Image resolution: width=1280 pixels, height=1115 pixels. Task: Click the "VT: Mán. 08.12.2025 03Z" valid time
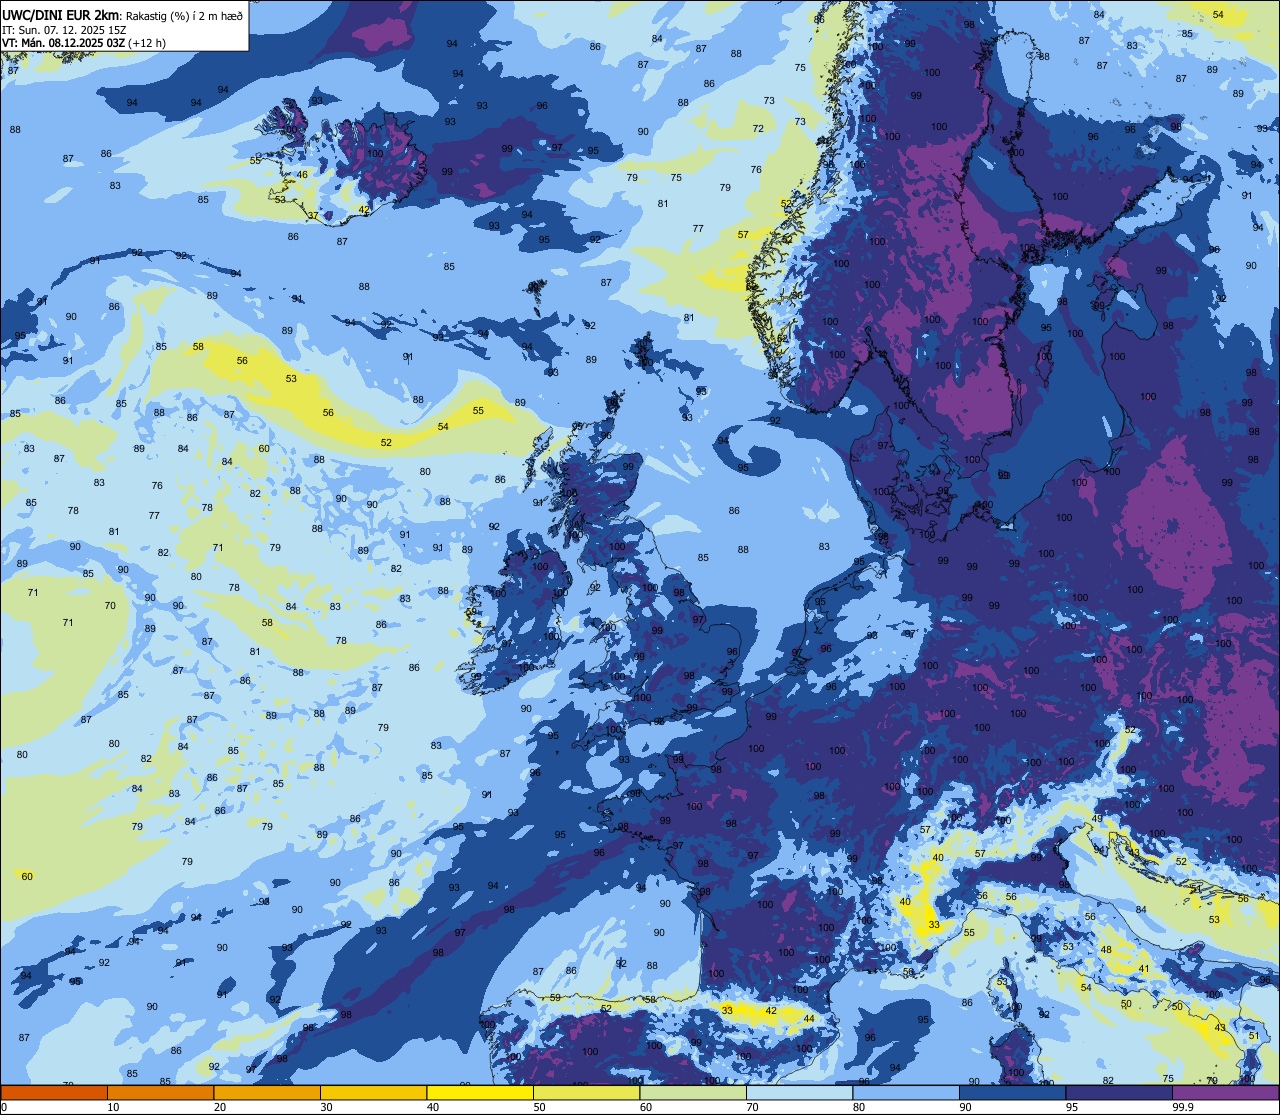pos(62,43)
